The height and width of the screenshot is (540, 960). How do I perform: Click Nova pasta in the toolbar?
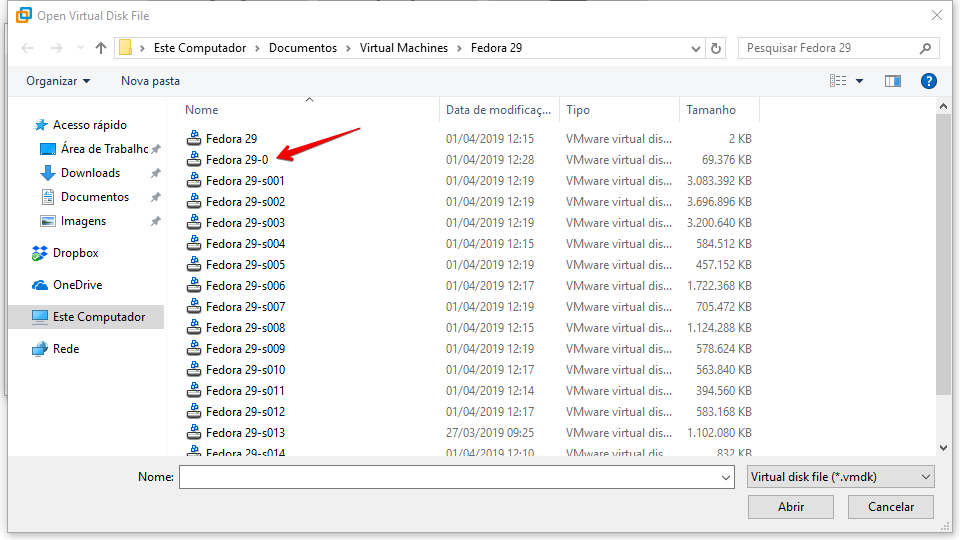[150, 81]
